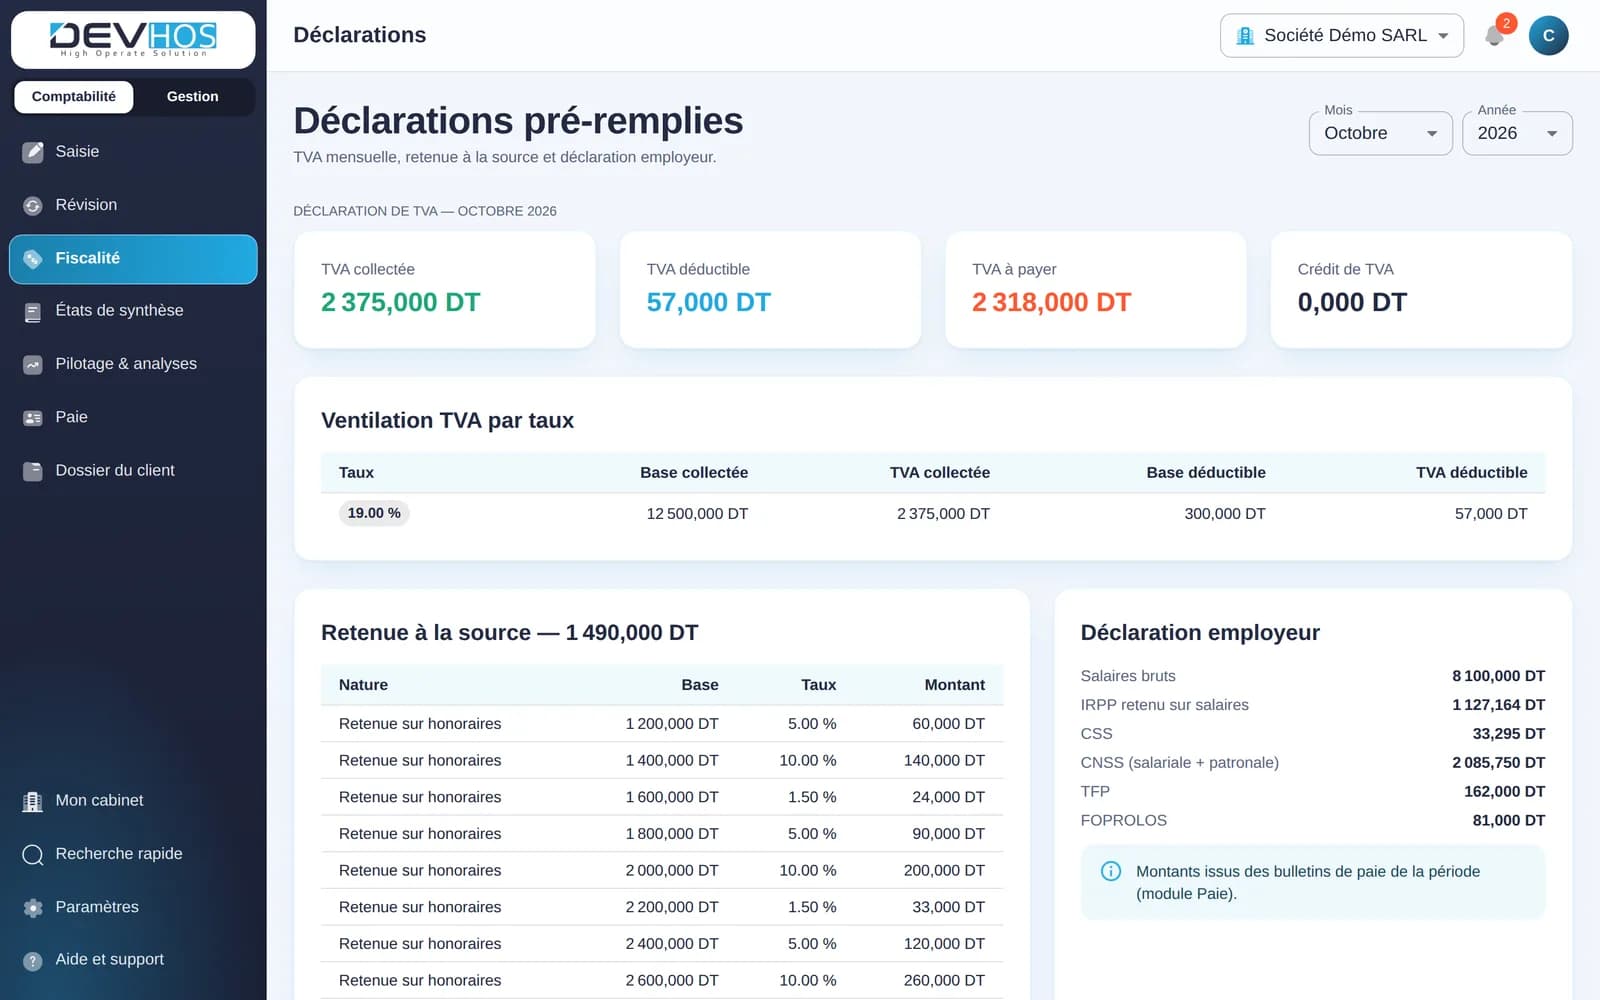Go to Mon cabinet label
The image size is (1600, 1000).
coord(99,800)
